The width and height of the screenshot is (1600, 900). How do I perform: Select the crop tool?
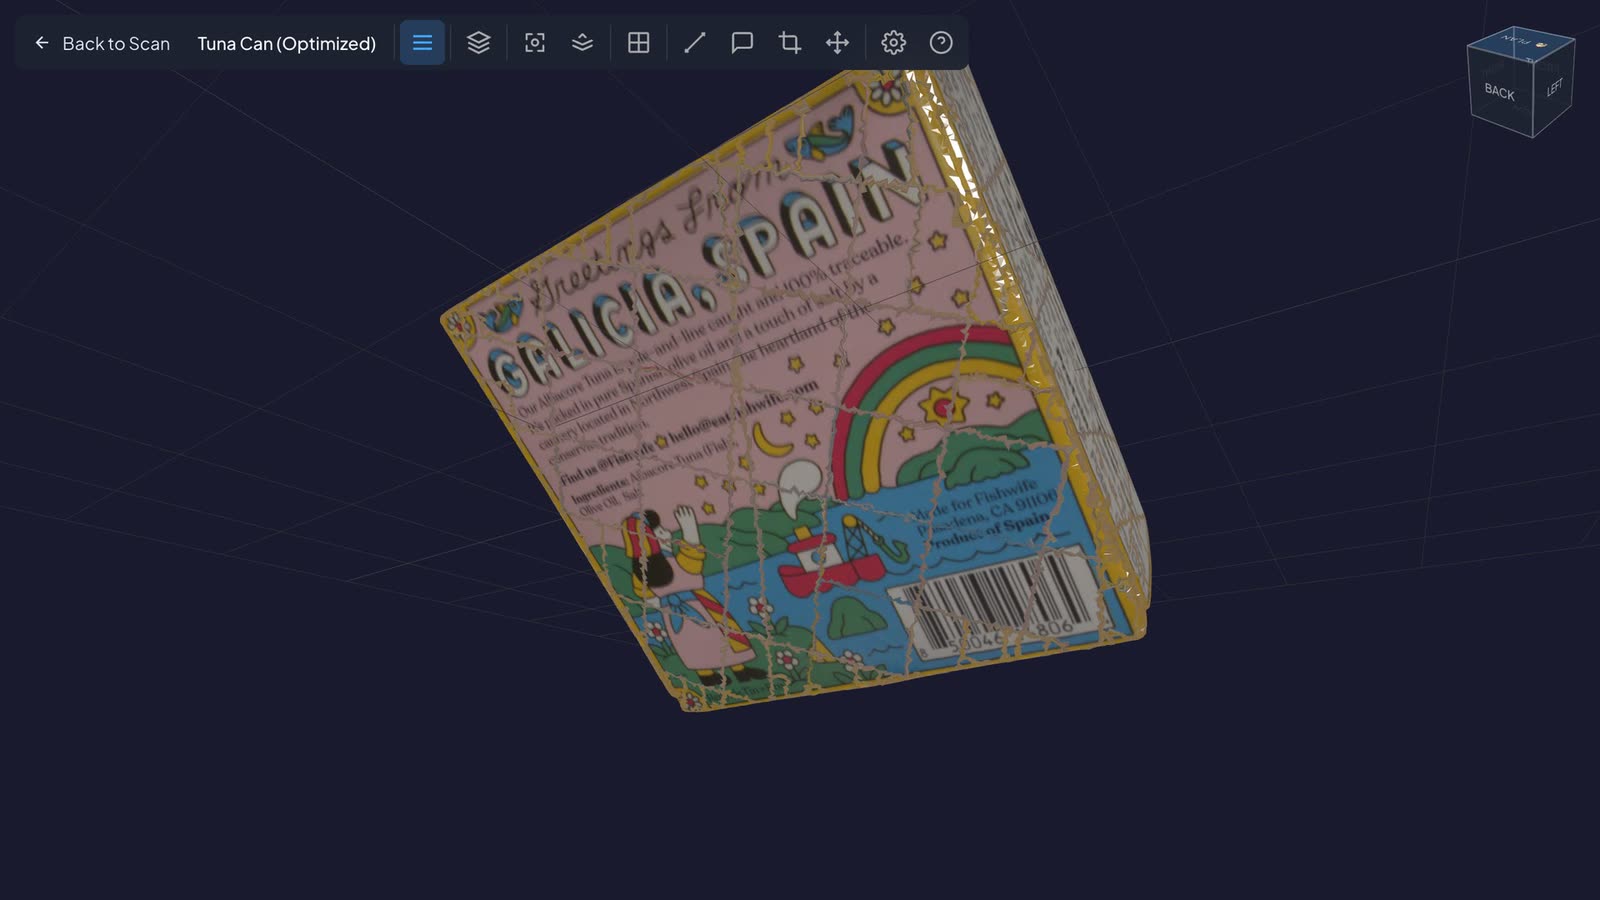(x=790, y=43)
